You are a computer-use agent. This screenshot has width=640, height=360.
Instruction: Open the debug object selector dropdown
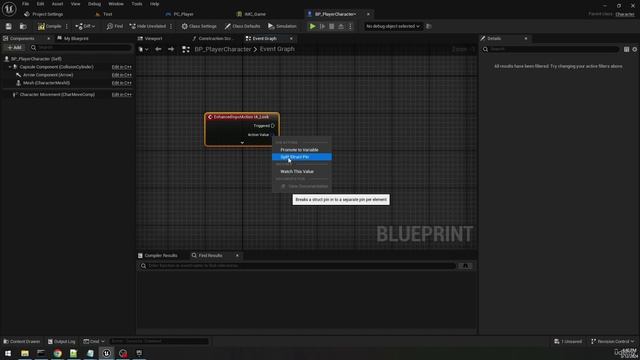click(393, 26)
